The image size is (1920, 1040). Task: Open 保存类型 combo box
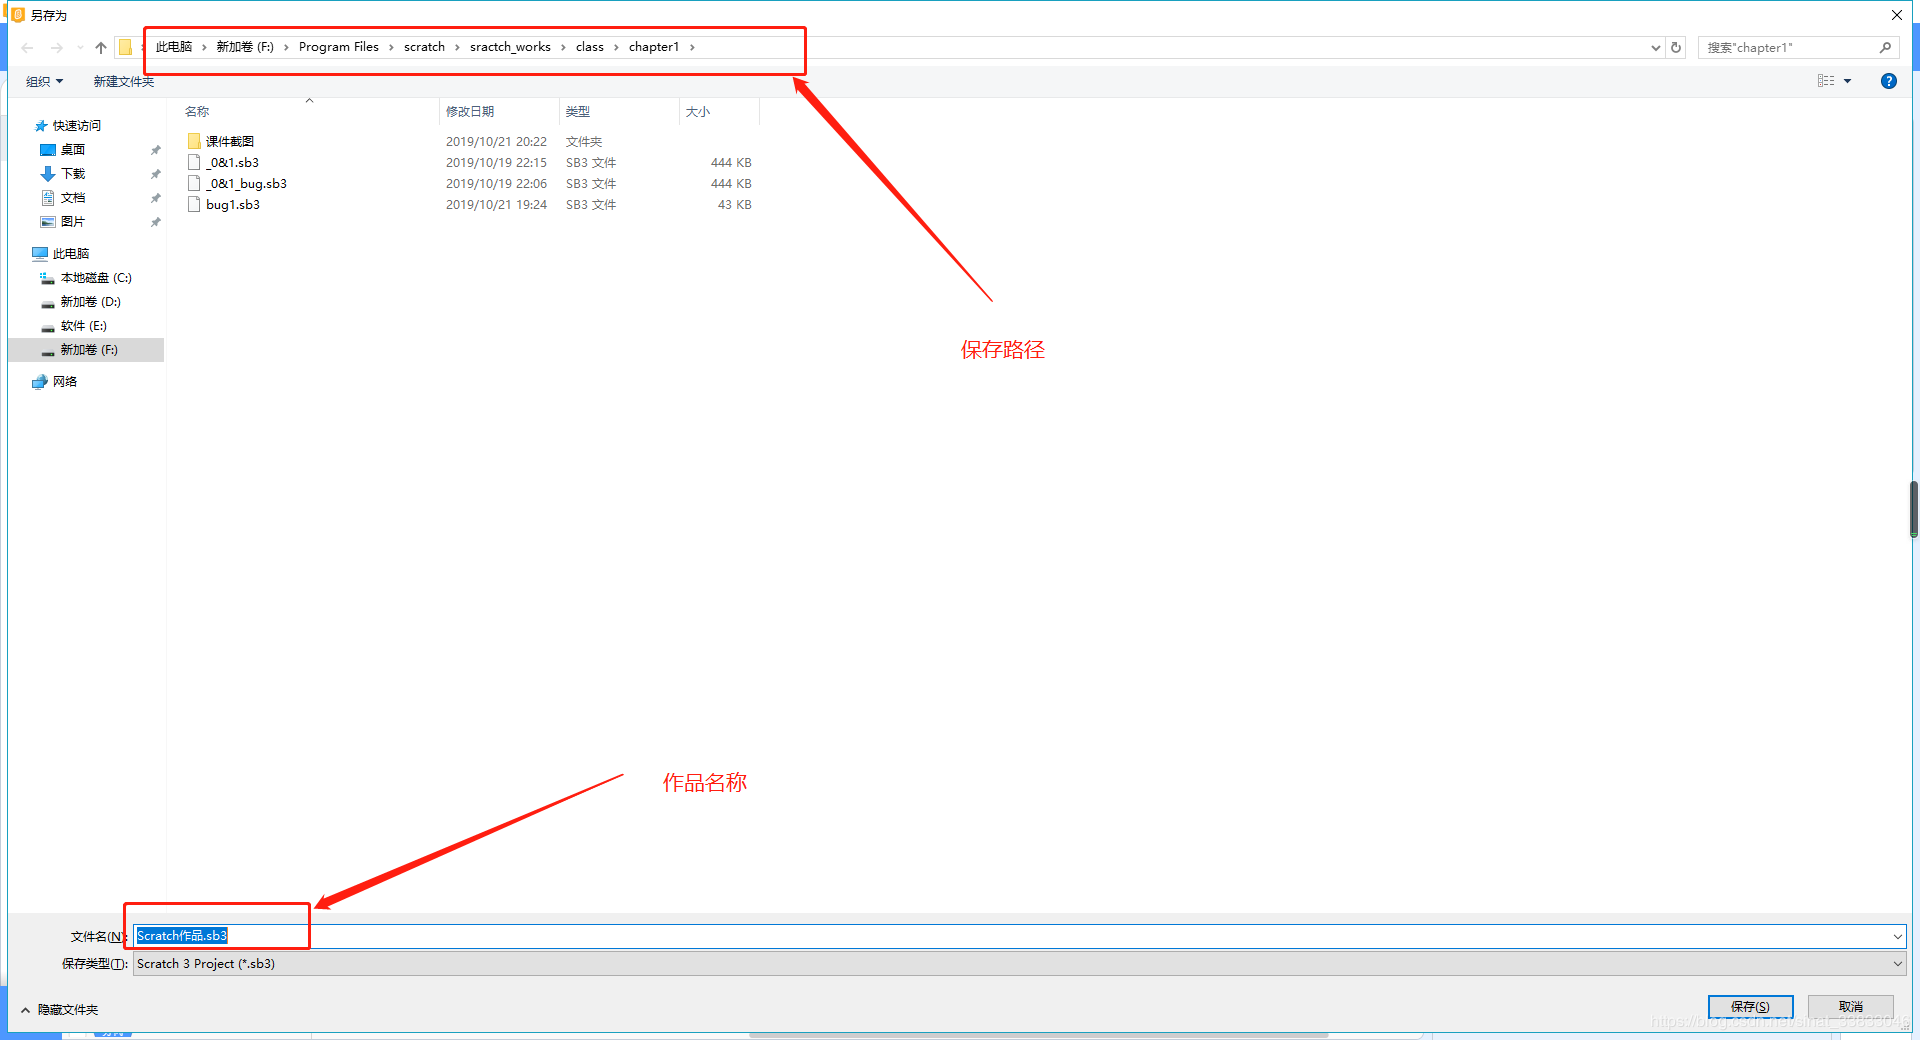[x=1019, y=964]
